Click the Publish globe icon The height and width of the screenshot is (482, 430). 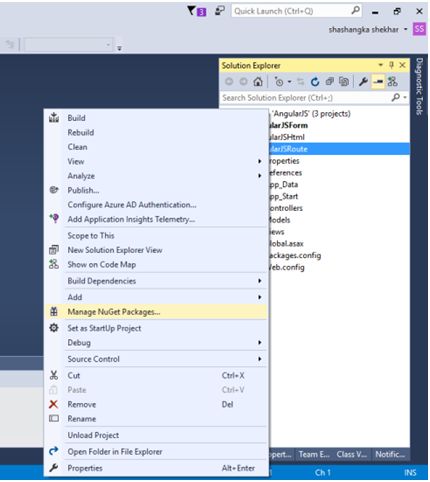point(54,190)
